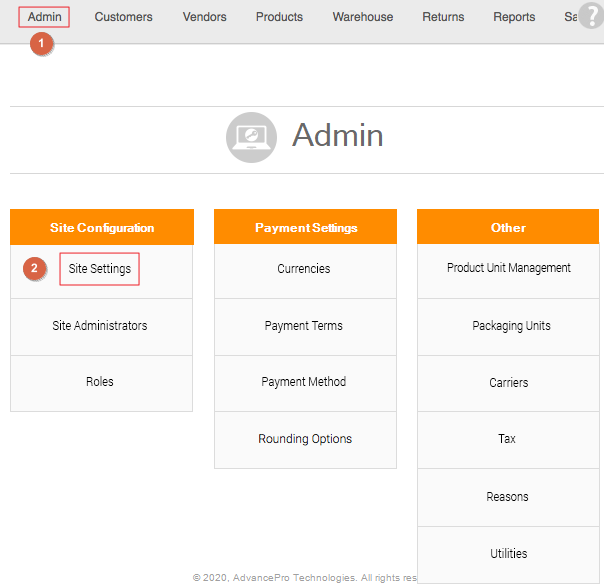Open the Tax settings
The height and width of the screenshot is (588, 604).
(x=508, y=439)
